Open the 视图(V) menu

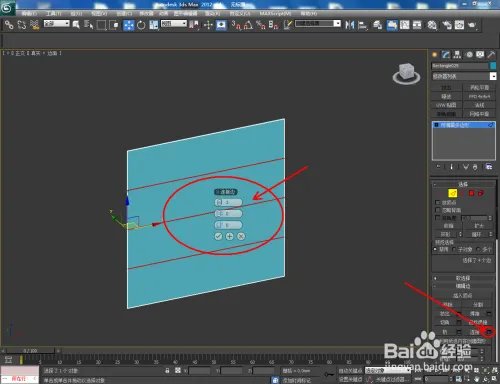click(99, 13)
